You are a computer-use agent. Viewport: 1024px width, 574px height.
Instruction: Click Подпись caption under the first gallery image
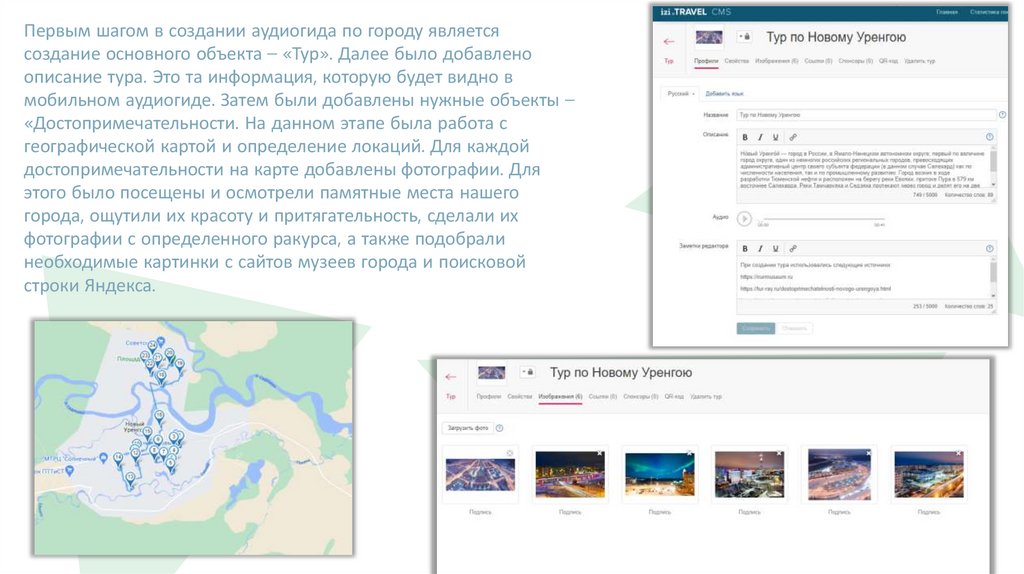(x=480, y=513)
